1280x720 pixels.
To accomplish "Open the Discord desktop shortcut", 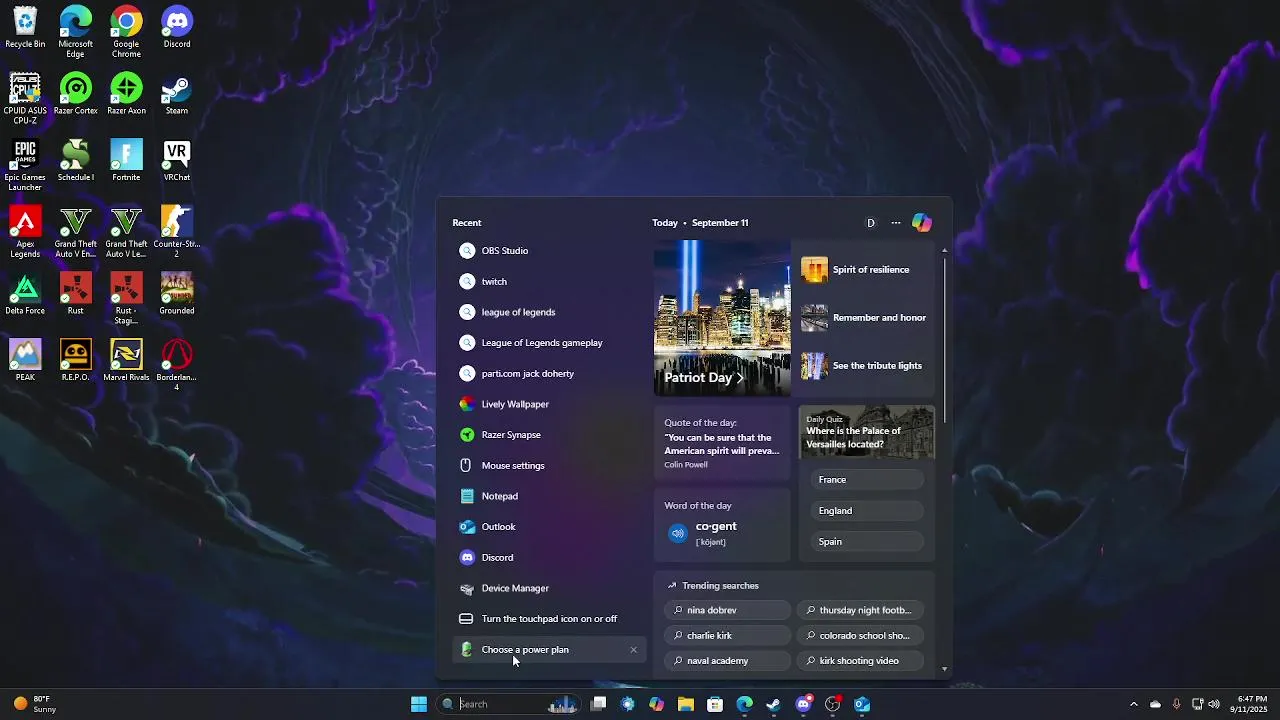I will [177, 28].
